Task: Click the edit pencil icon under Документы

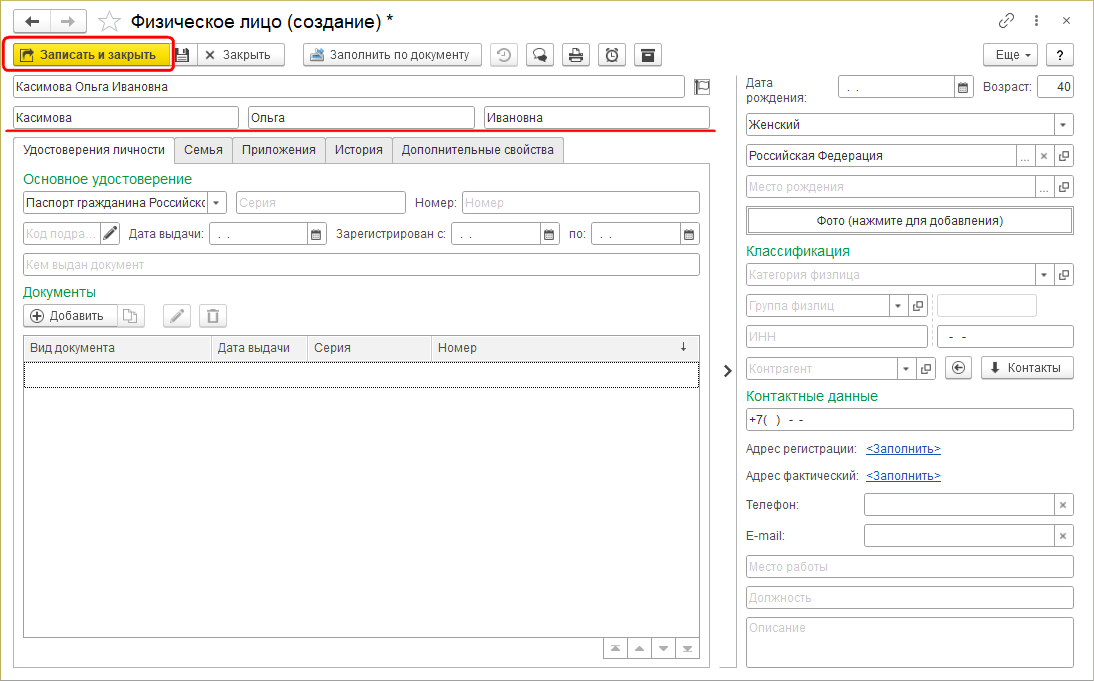Action: [x=177, y=316]
